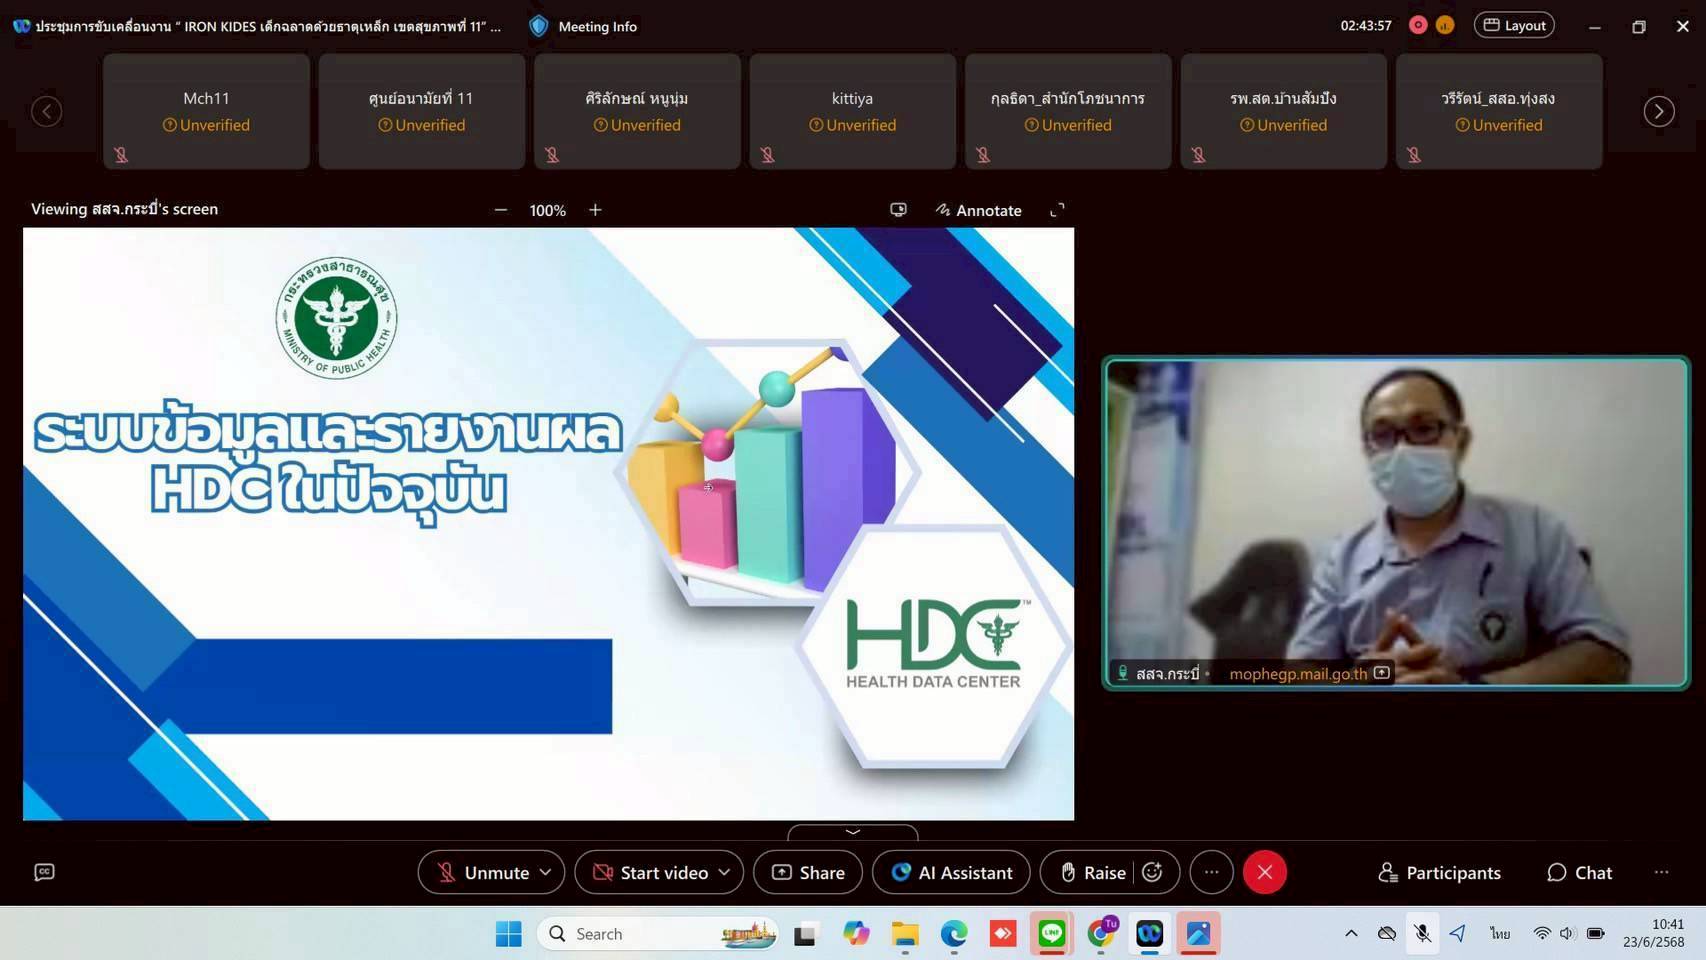This screenshot has height=960, width=1706.
Task: Open the Participants panel
Action: pos(1439,872)
